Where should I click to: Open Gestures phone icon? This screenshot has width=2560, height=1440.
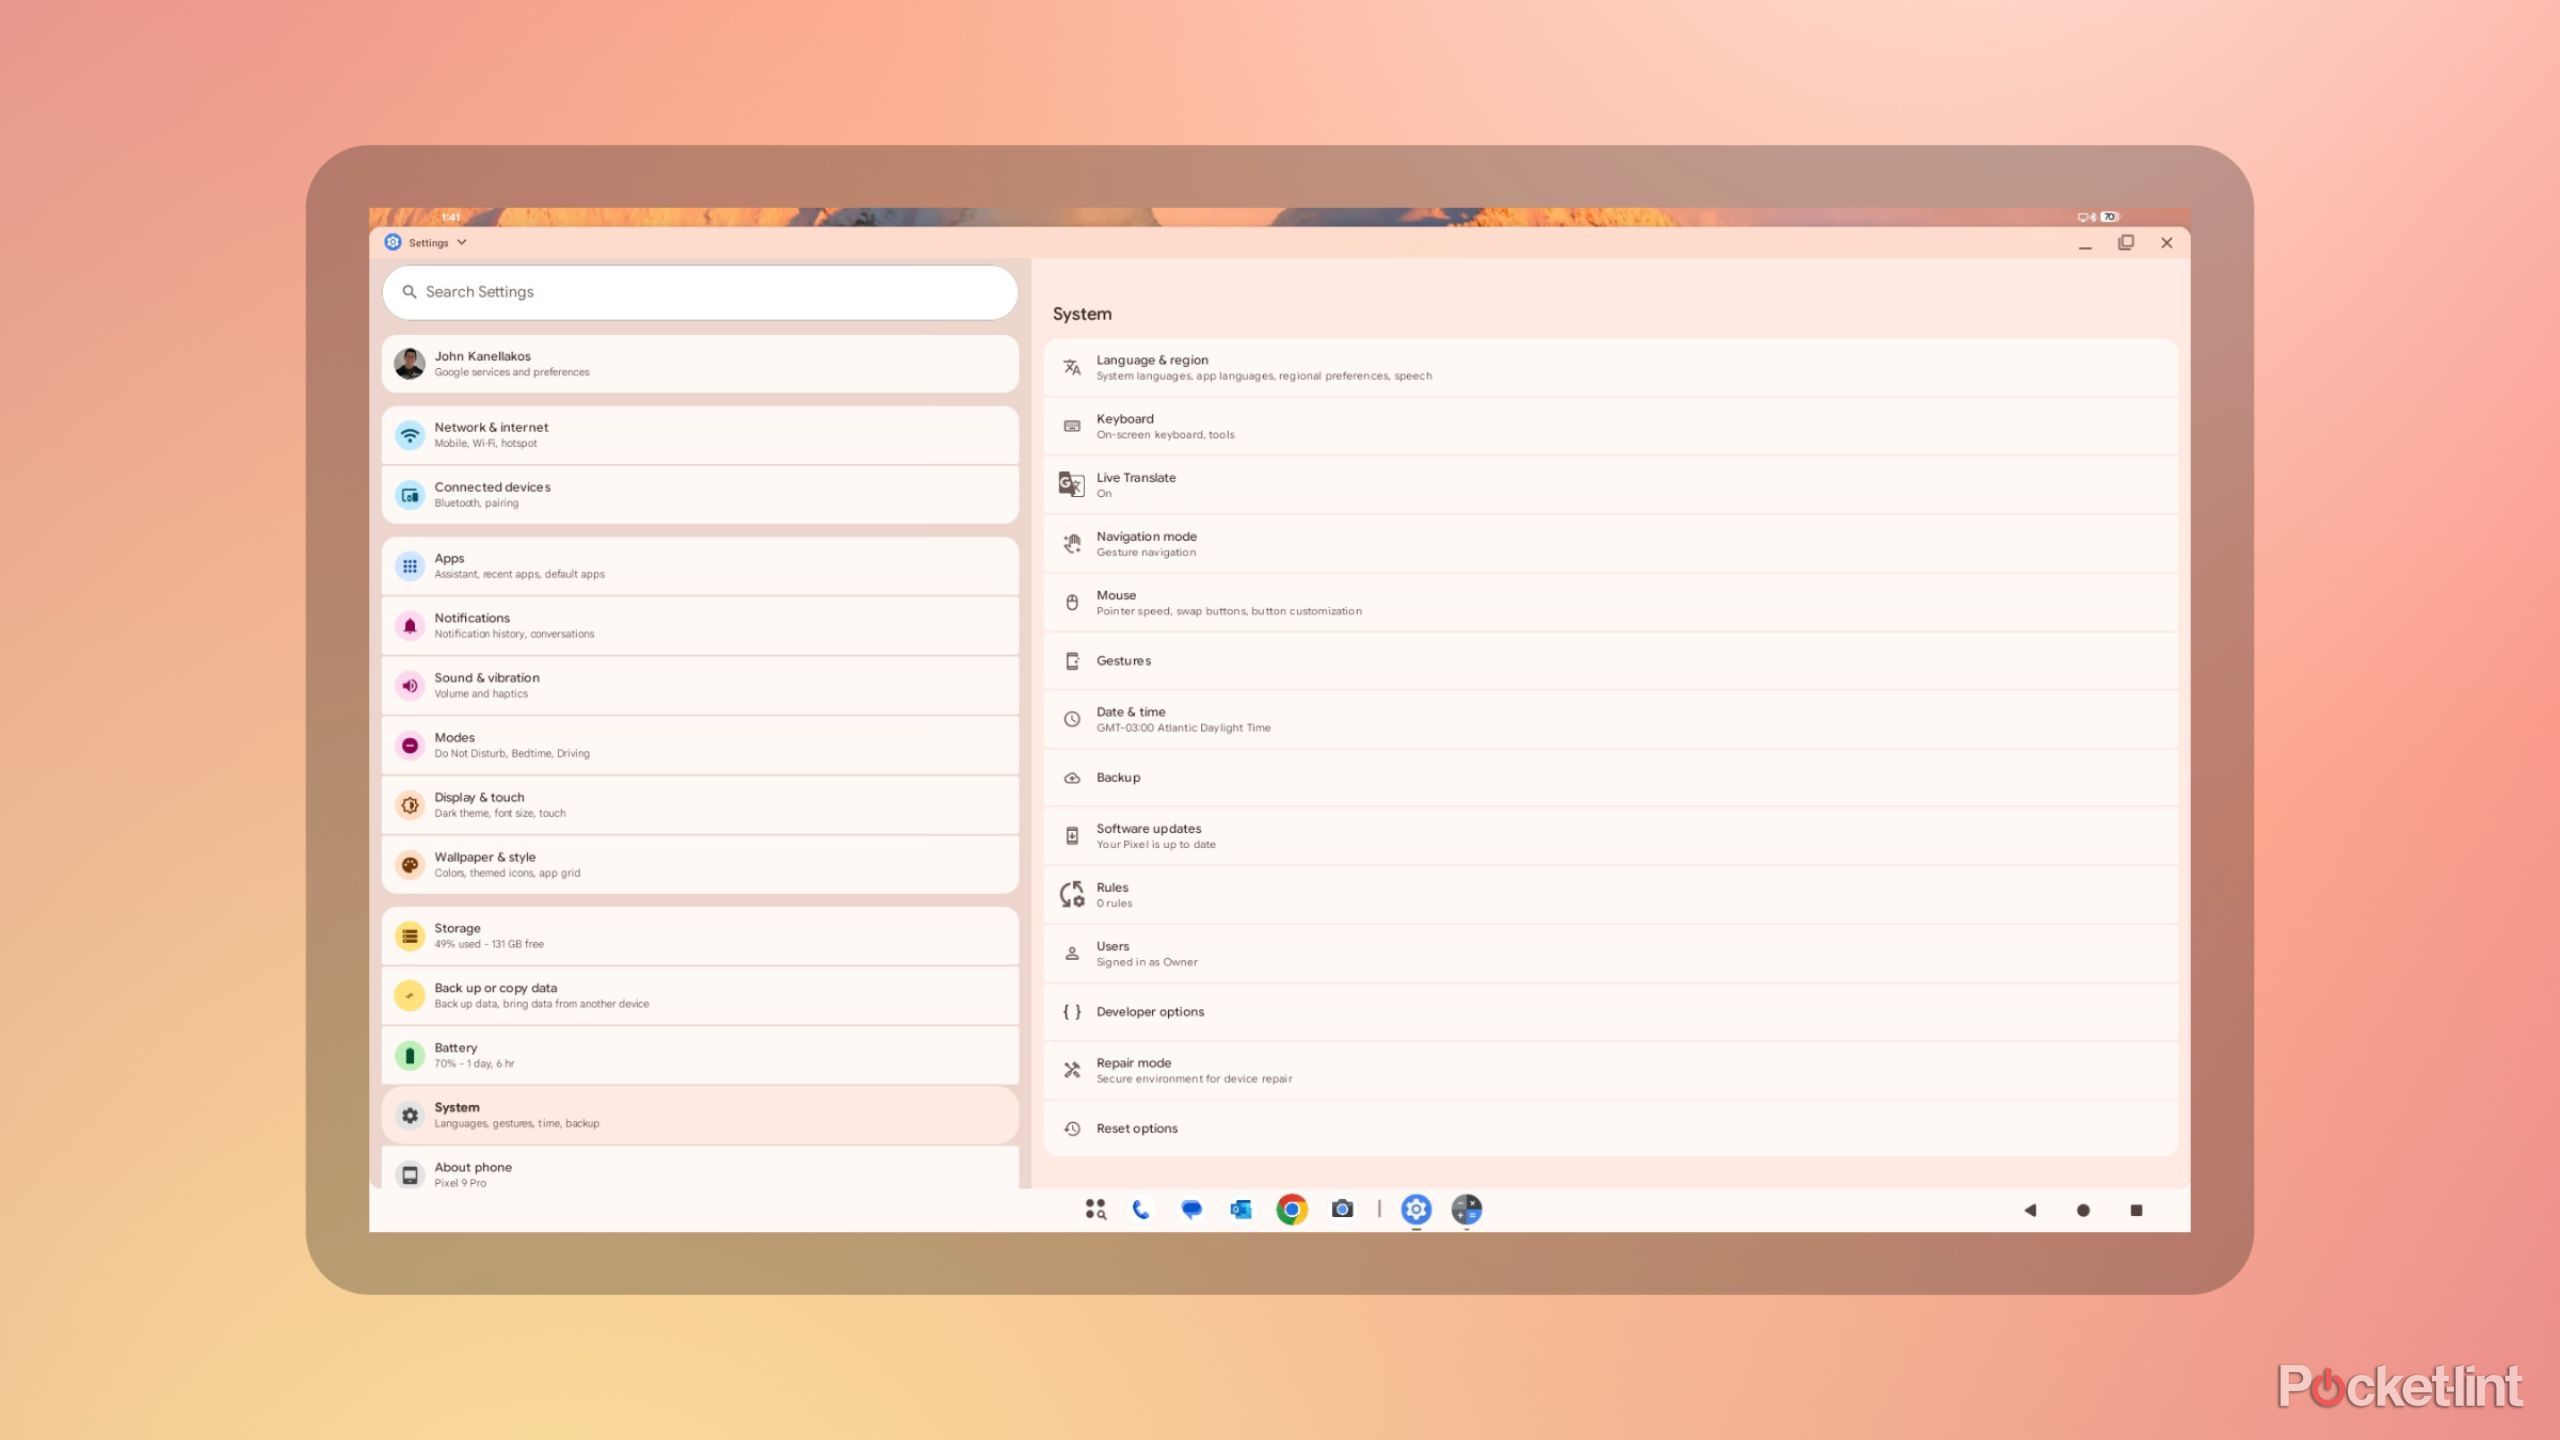1072,661
